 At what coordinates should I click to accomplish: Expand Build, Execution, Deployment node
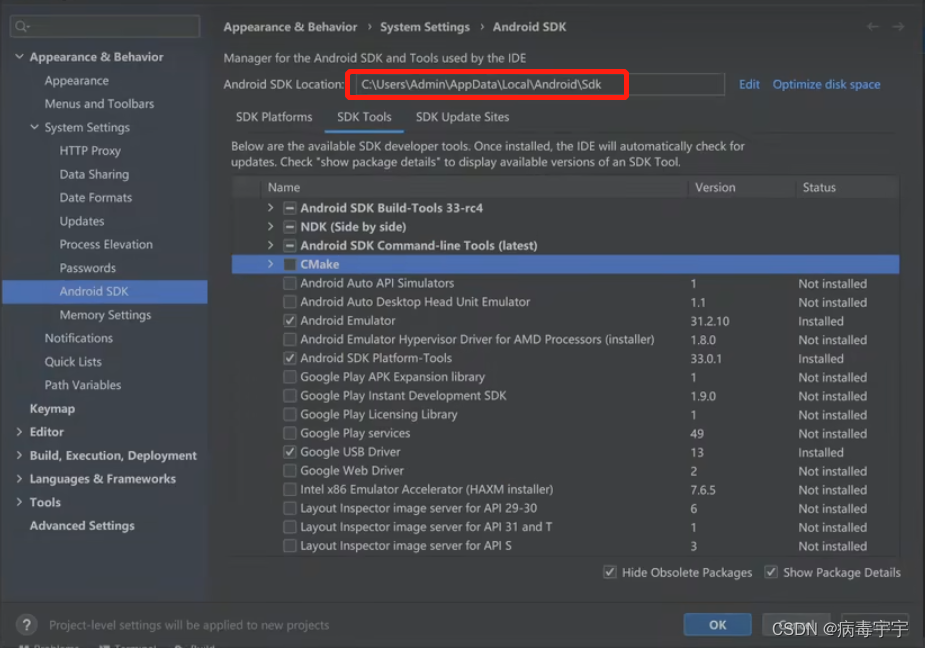[x=19, y=455]
